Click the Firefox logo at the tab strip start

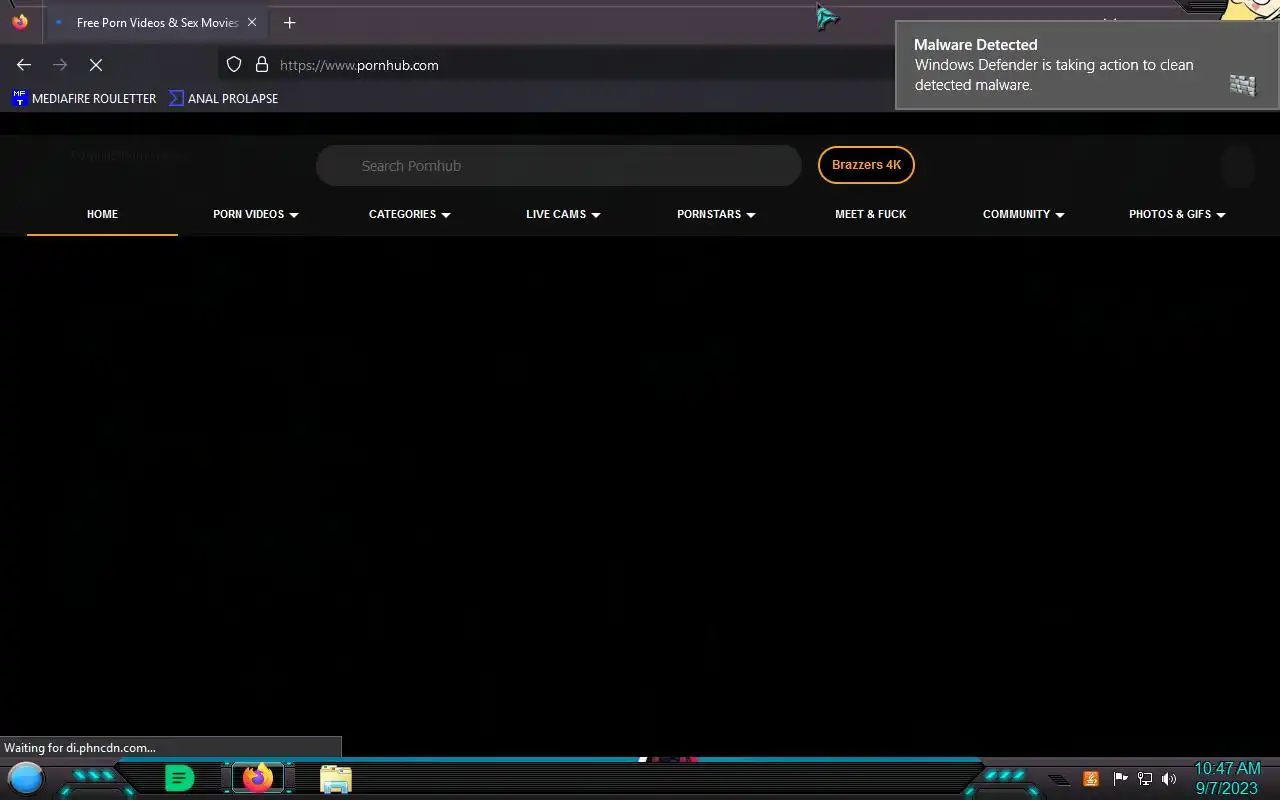tap(20, 21)
